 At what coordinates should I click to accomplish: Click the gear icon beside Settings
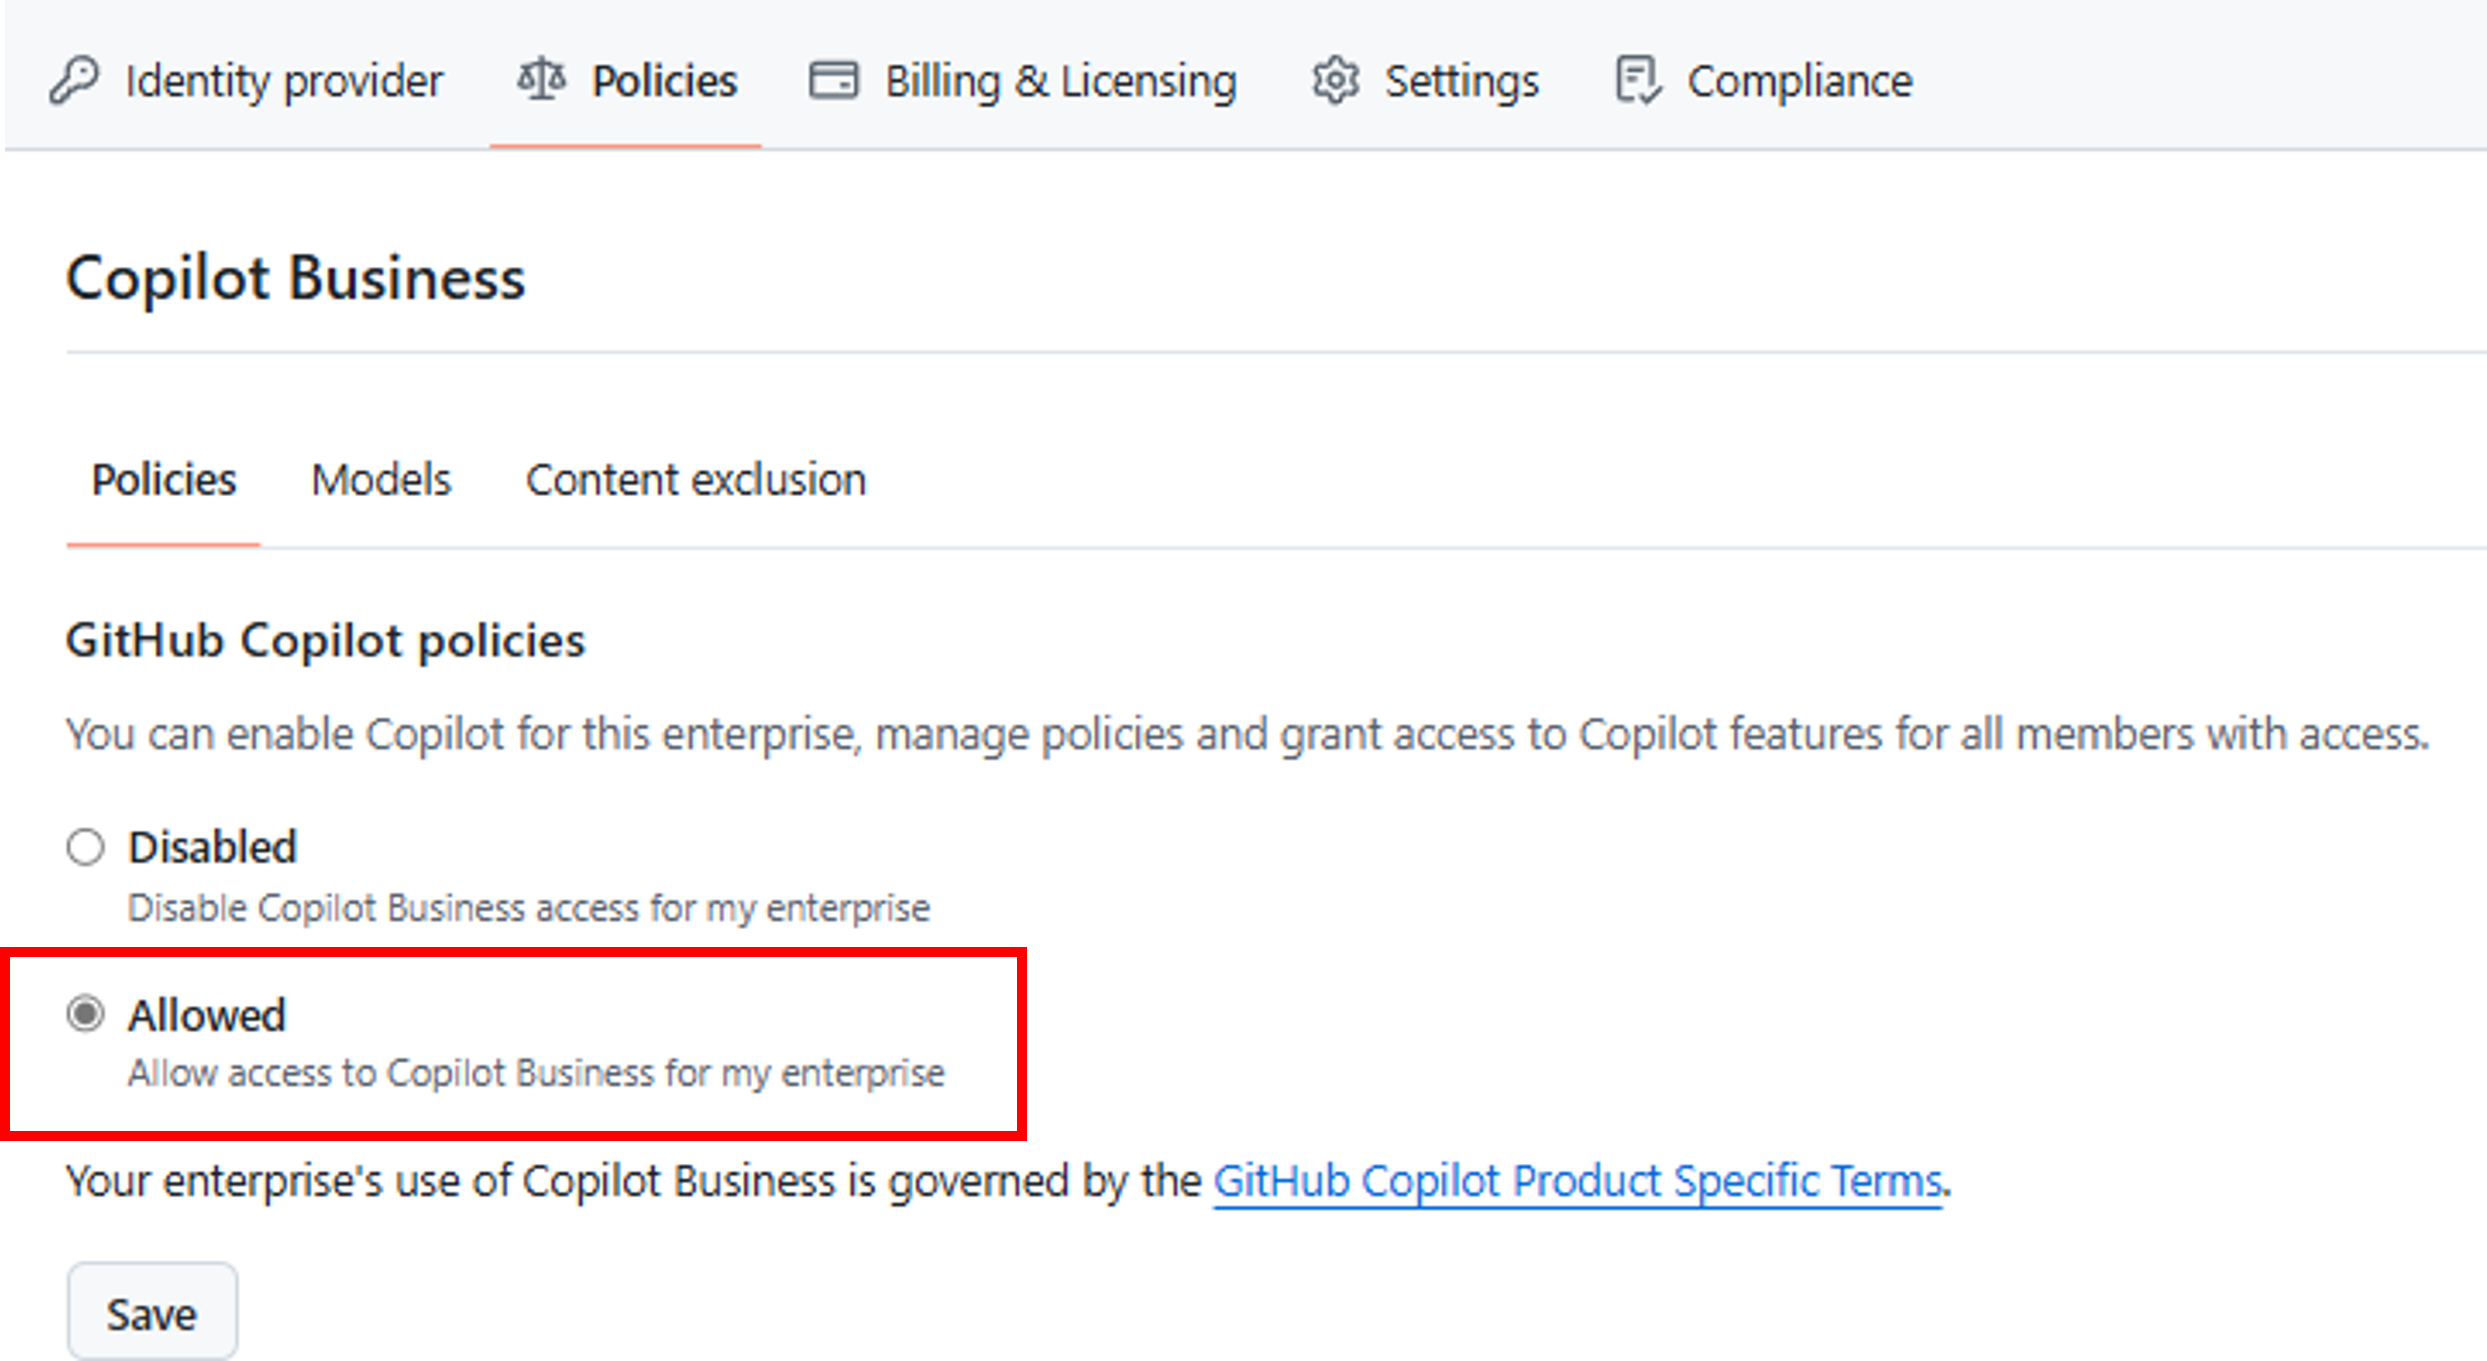tap(1336, 81)
